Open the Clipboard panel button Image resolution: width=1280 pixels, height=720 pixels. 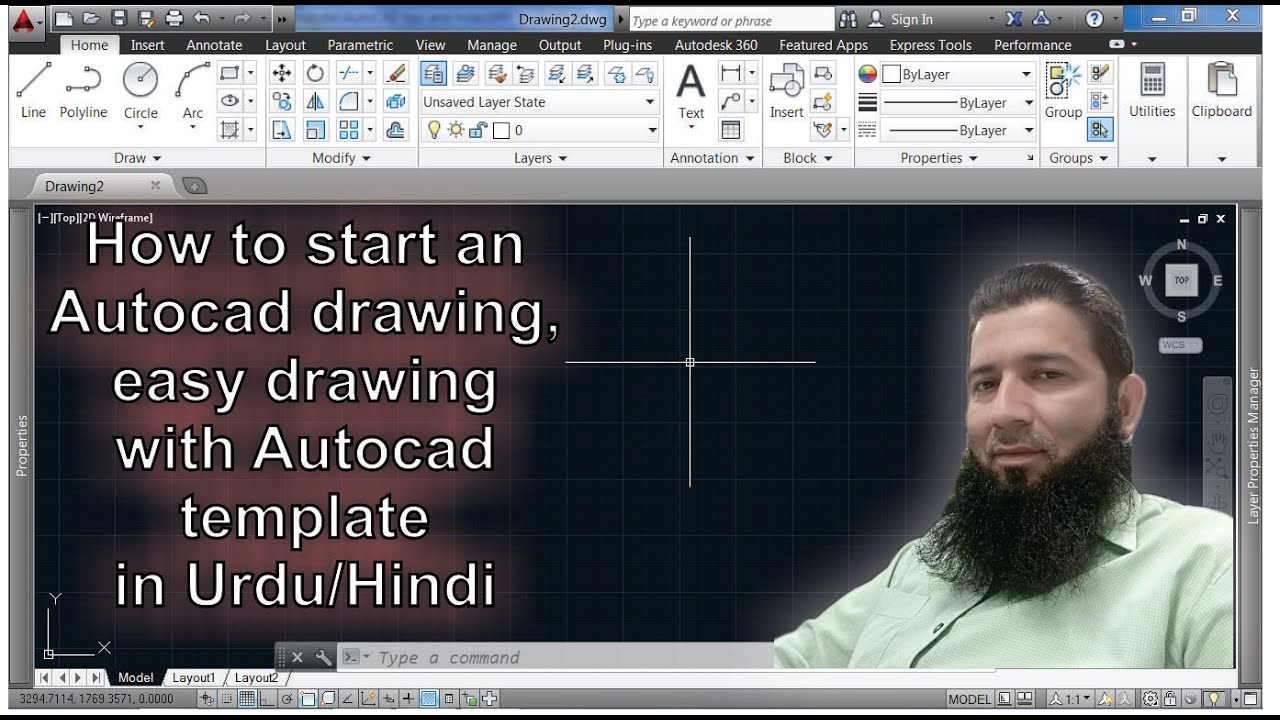pos(1221,92)
